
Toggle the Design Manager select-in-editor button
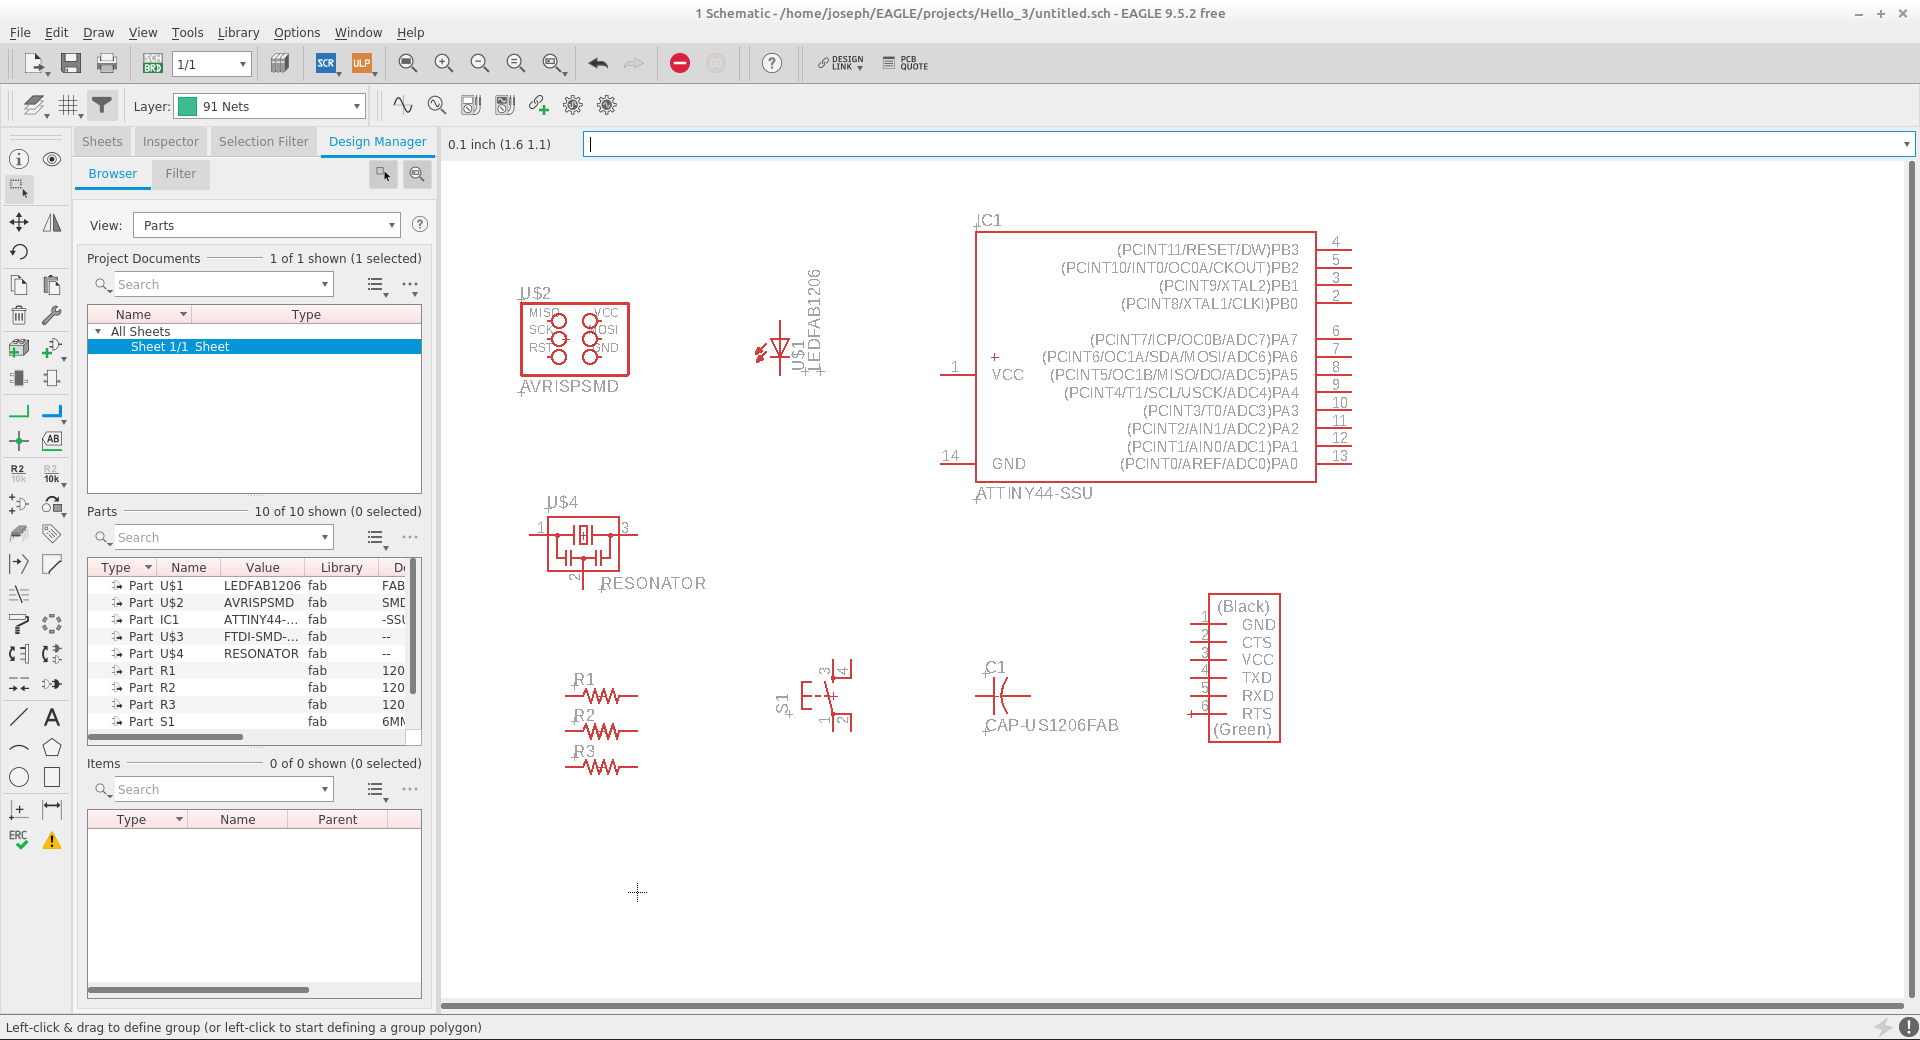click(383, 174)
